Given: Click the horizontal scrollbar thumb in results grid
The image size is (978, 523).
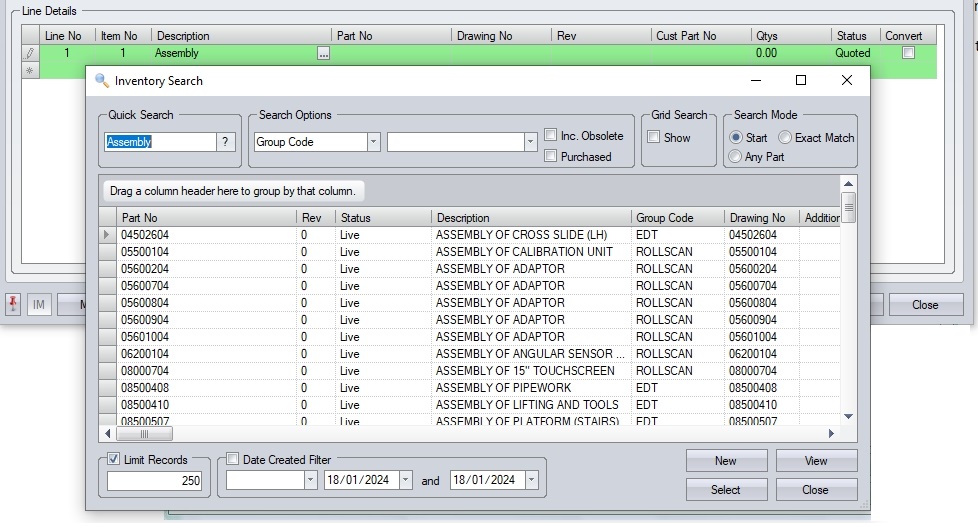Looking at the screenshot, I should tap(144, 434).
